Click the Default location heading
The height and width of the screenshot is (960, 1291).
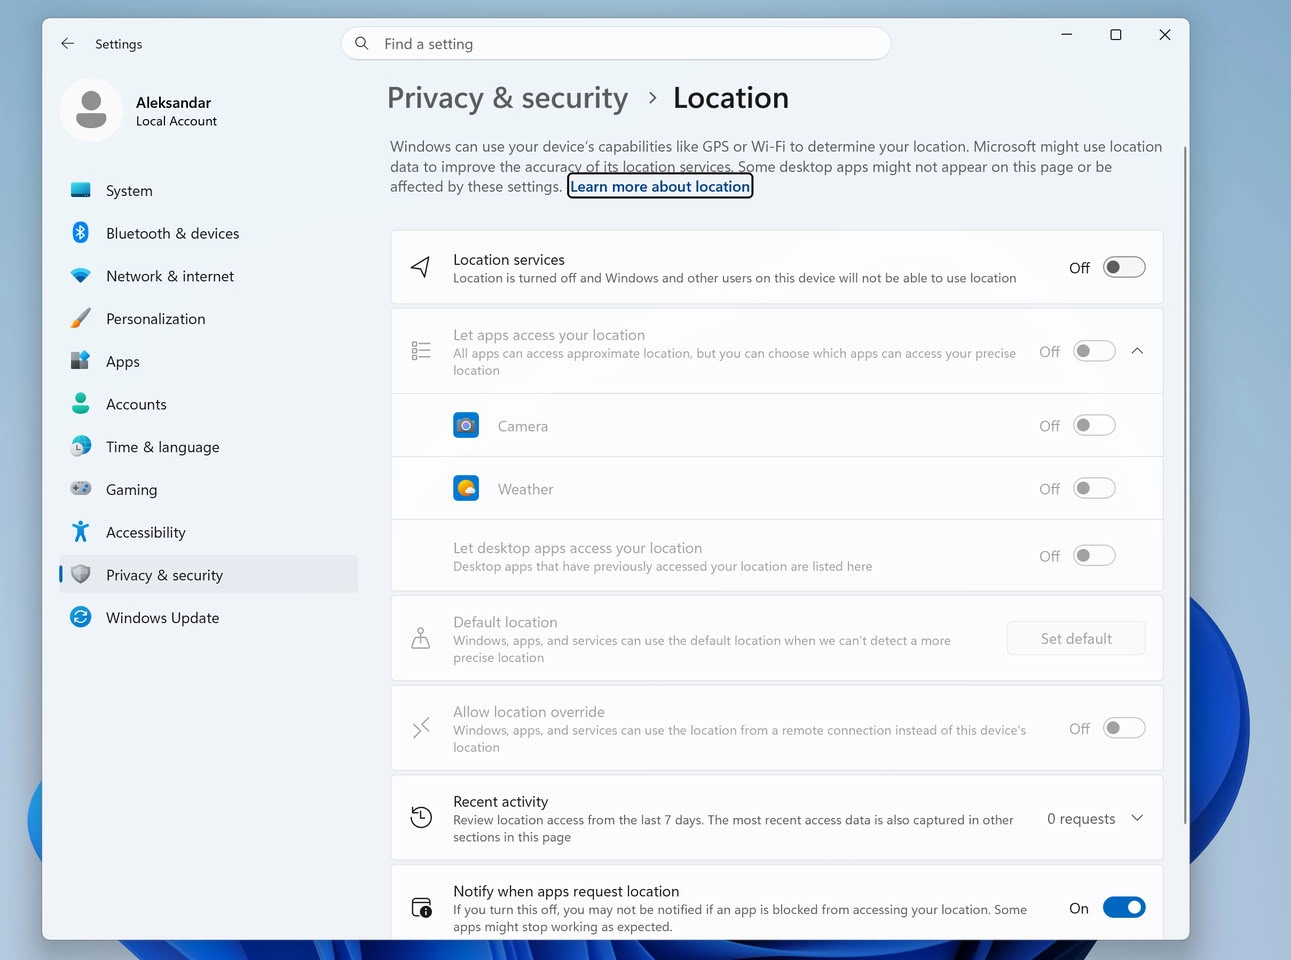(x=505, y=622)
